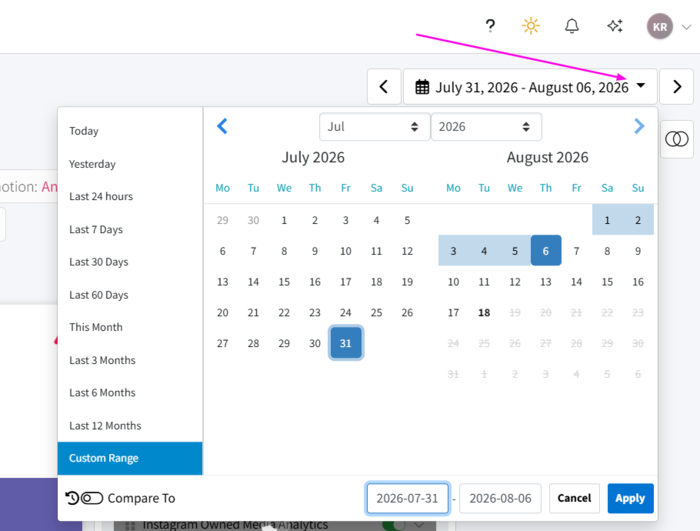Show previous month in calendar
Screen dimensions: 700x531
(222, 126)
